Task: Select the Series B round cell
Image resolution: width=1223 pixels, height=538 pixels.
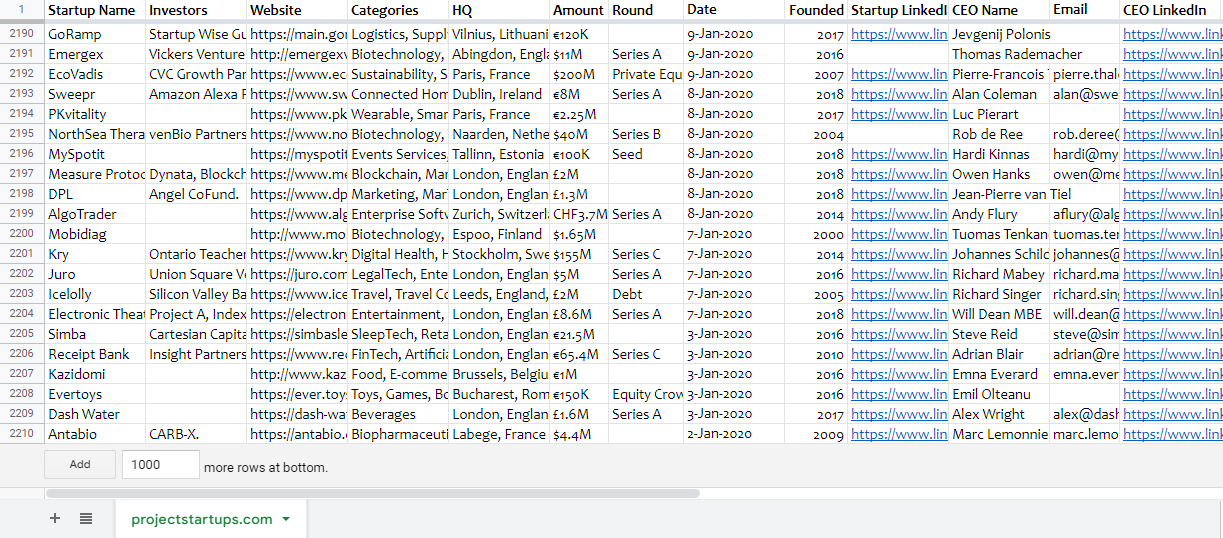Action: (x=646, y=134)
